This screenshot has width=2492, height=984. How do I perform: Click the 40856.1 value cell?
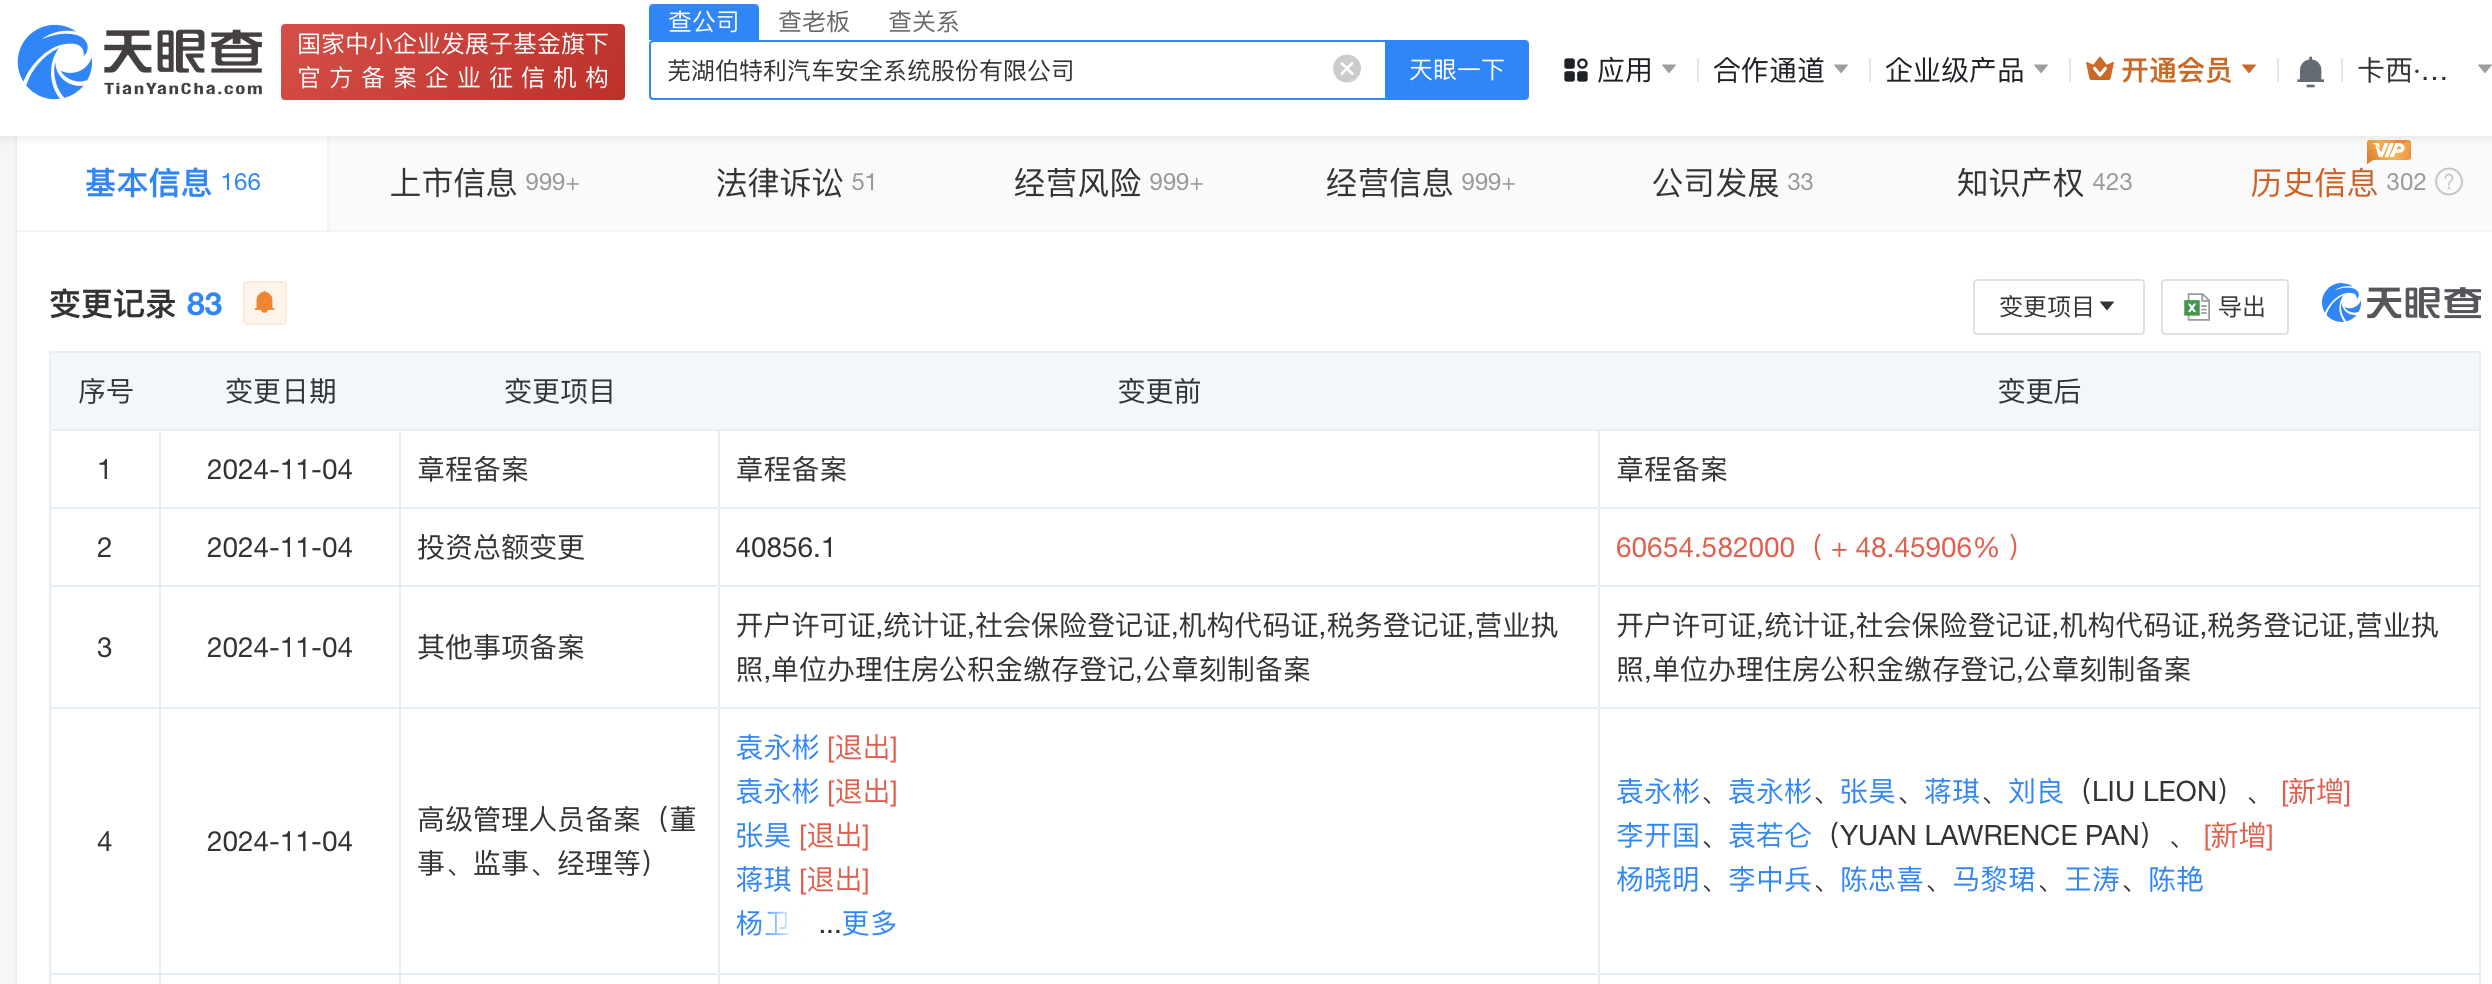(x=1159, y=548)
